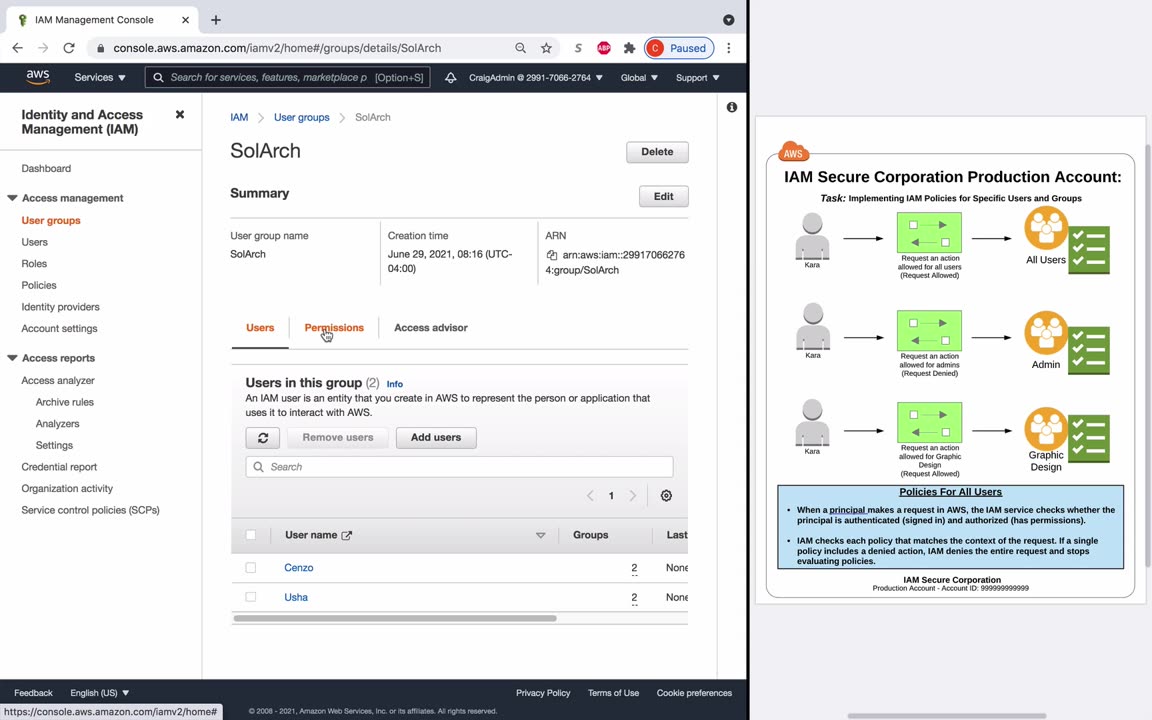The height and width of the screenshot is (720, 1152).
Task: Switch to the Access advisor tab
Action: click(431, 328)
